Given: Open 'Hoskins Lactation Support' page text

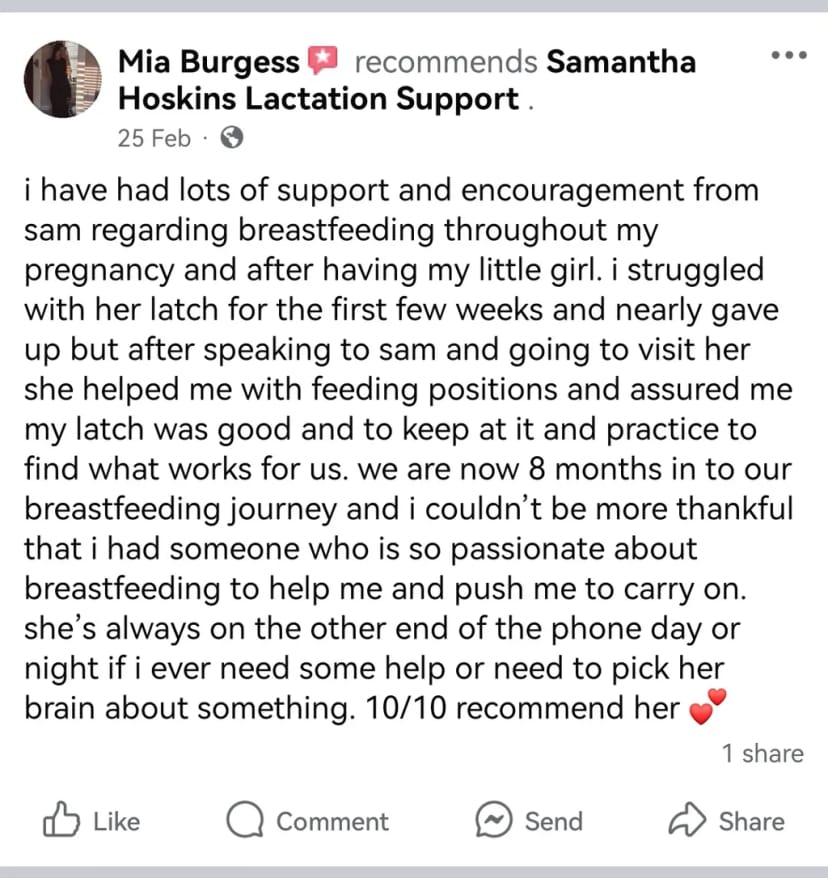Looking at the screenshot, I should point(319,99).
